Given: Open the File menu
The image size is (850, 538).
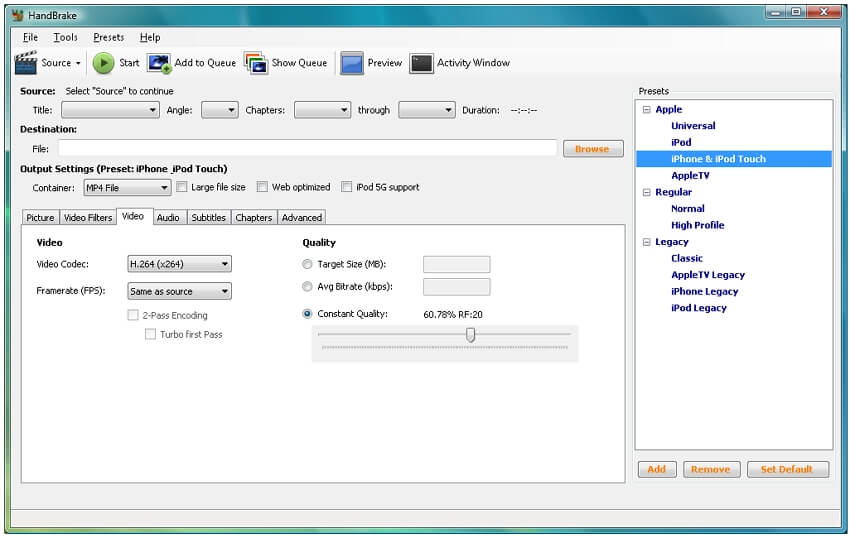Looking at the screenshot, I should 30,37.
